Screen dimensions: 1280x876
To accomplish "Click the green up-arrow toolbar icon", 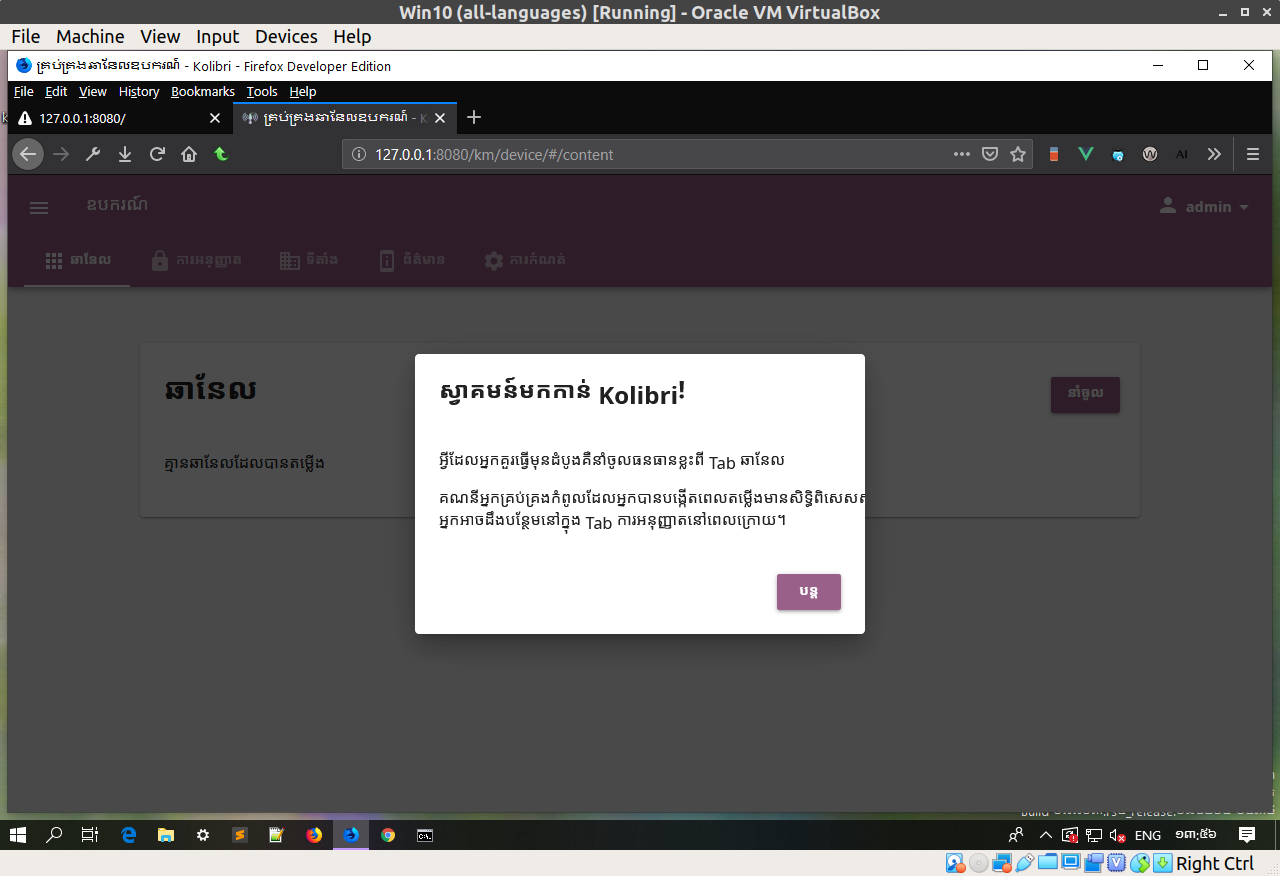I will coord(221,154).
